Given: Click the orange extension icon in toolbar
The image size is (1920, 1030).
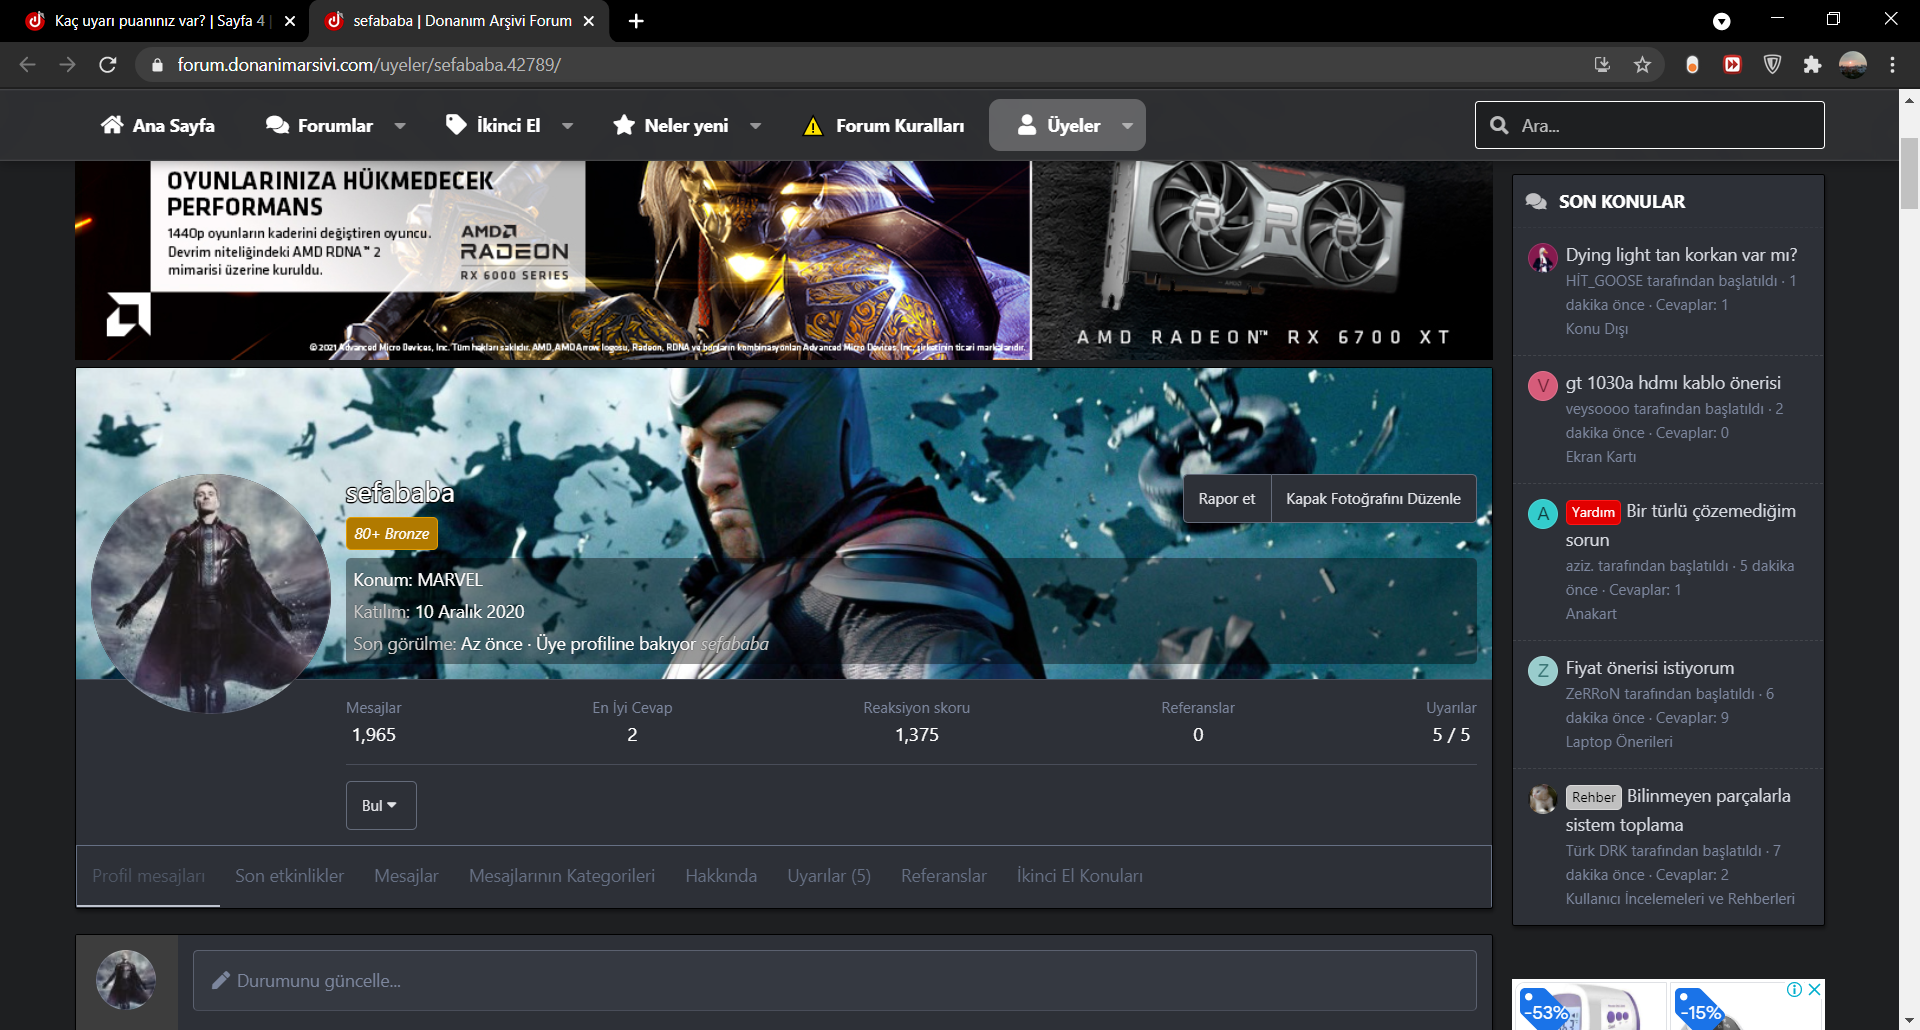Looking at the screenshot, I should coord(1692,64).
